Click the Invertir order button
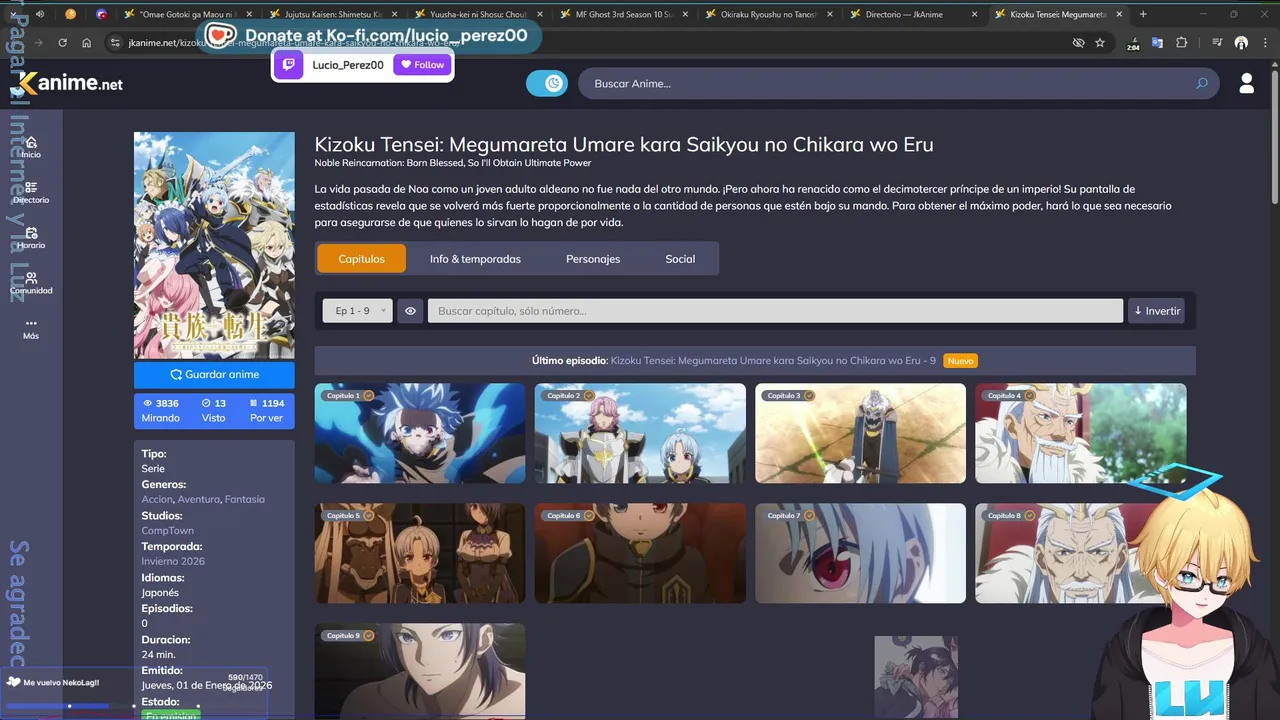 (x=1156, y=311)
